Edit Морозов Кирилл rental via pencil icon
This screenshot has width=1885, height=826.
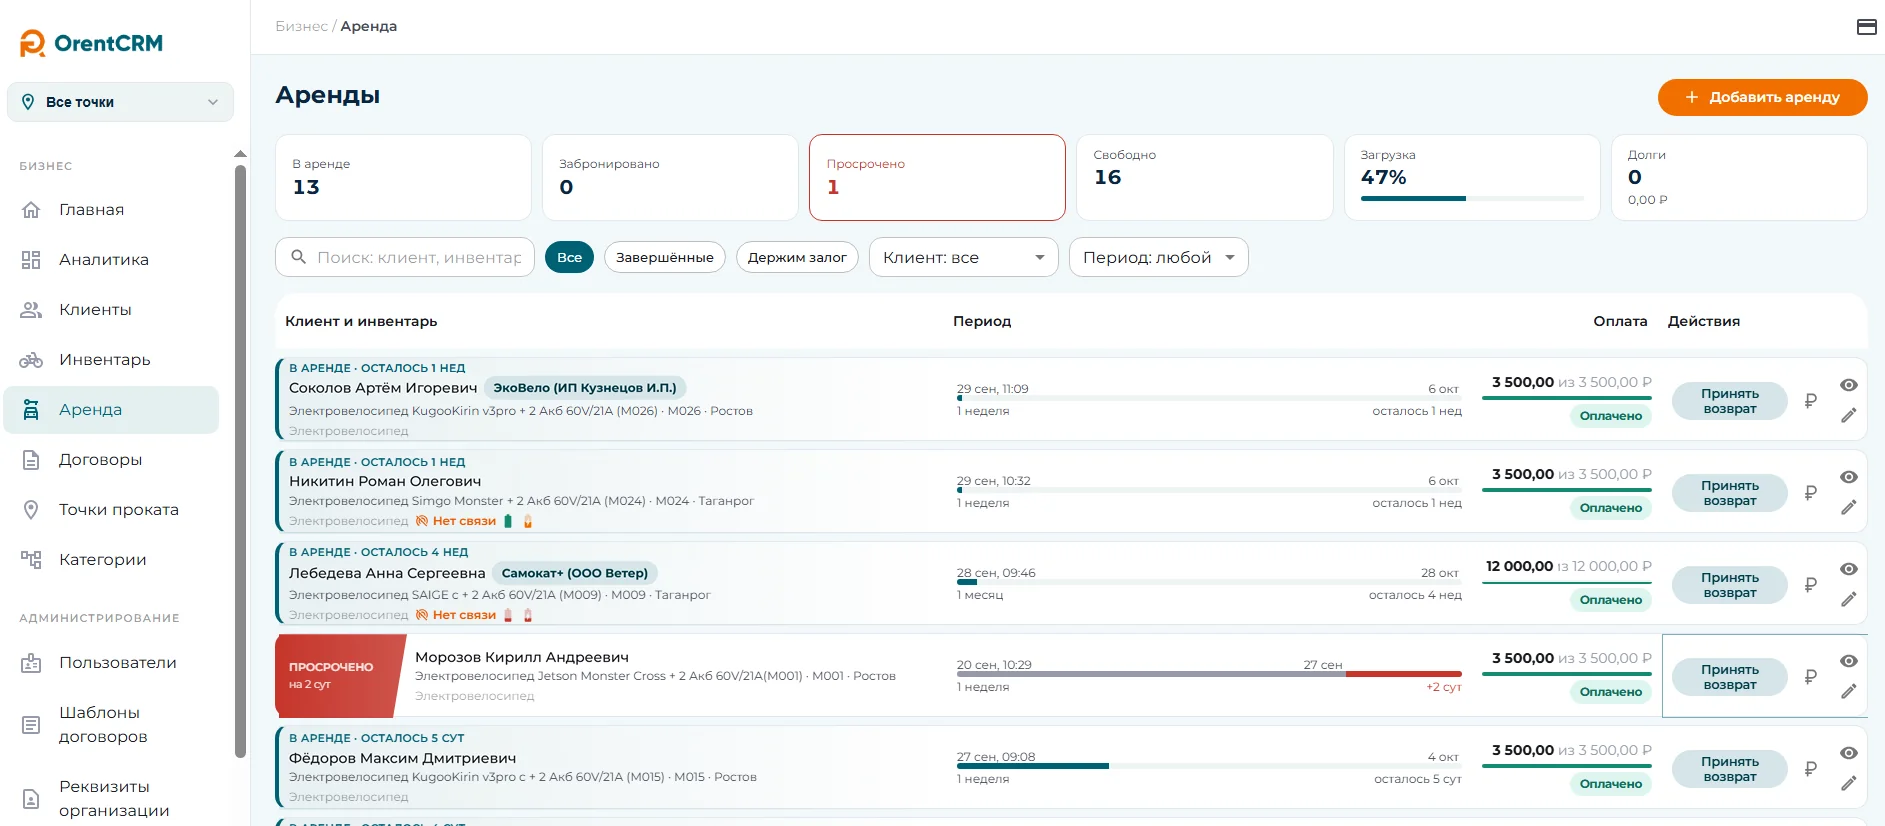[x=1848, y=691]
